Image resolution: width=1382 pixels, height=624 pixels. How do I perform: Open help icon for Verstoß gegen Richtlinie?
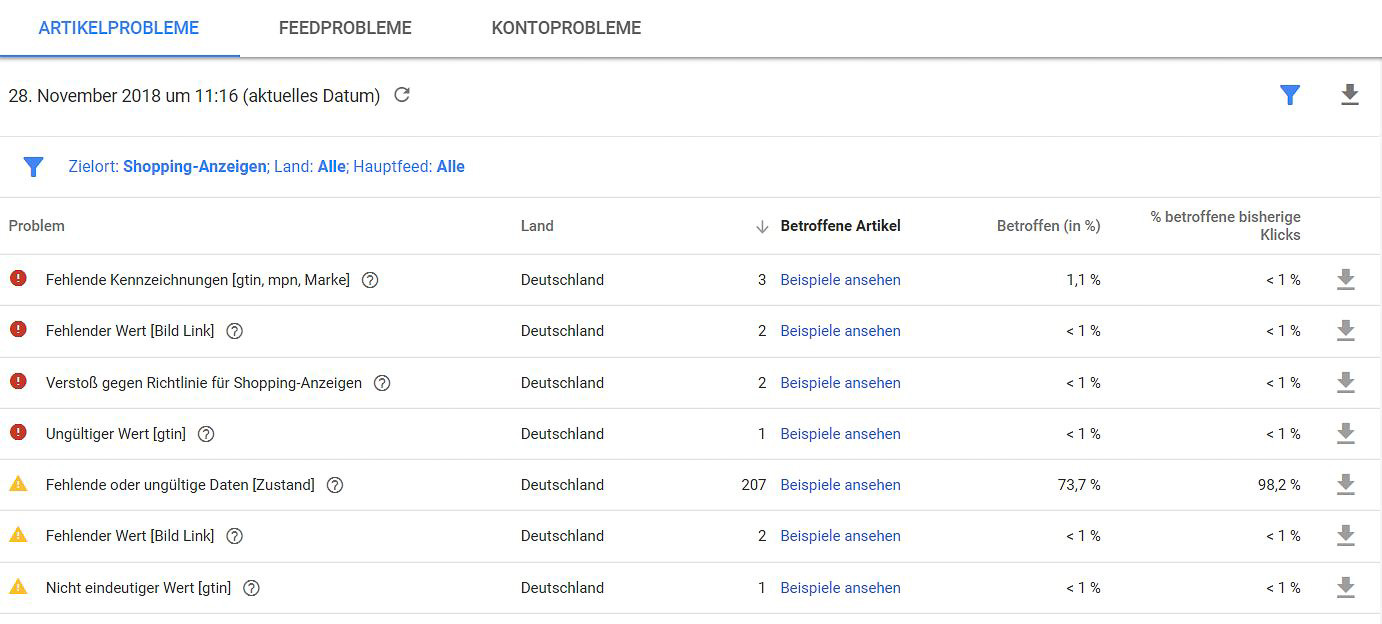pyautogui.click(x=382, y=383)
